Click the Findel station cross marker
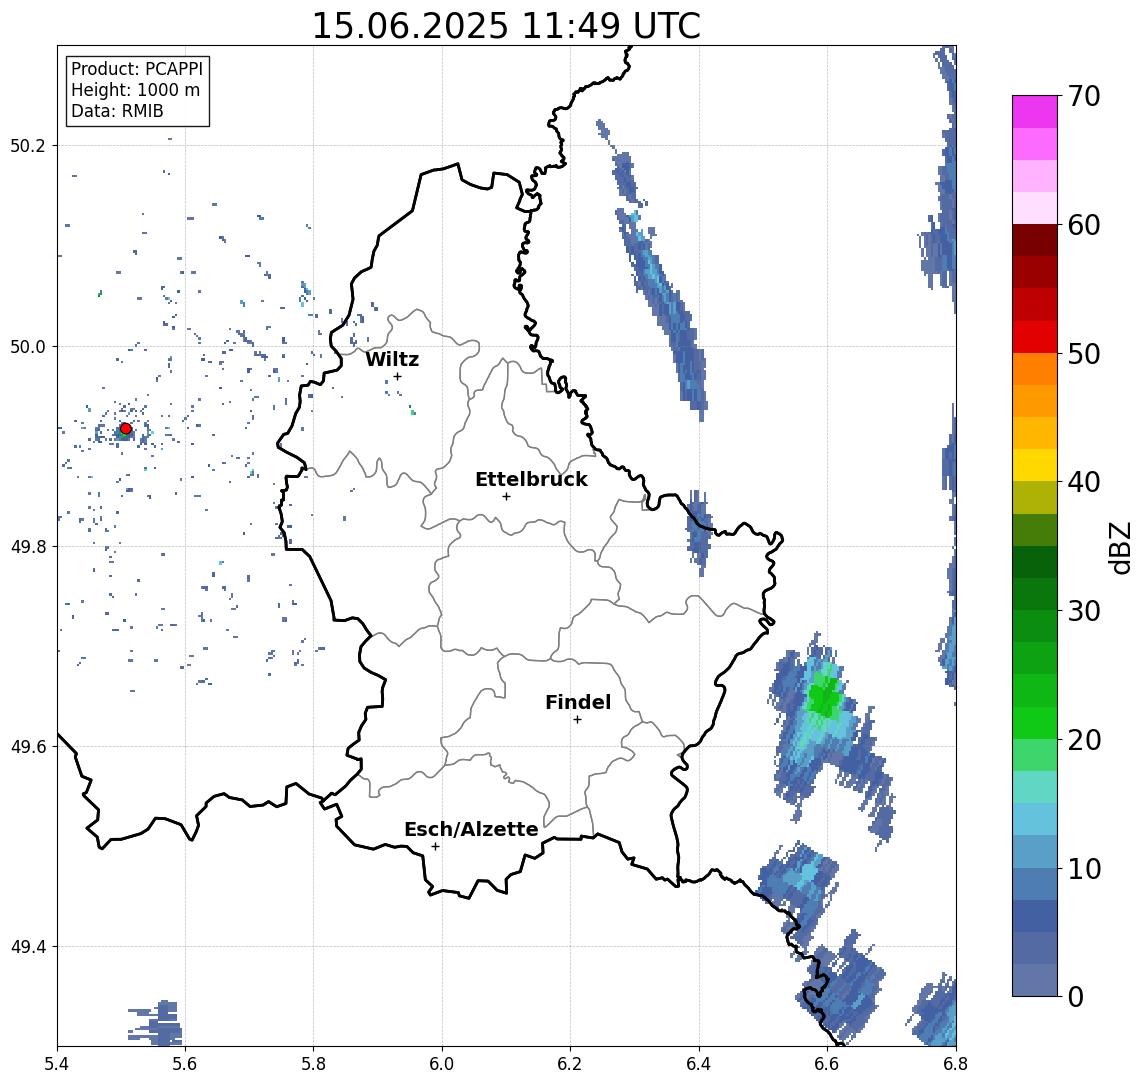Image resolution: width=1145 pixels, height=1084 pixels. 577,720
